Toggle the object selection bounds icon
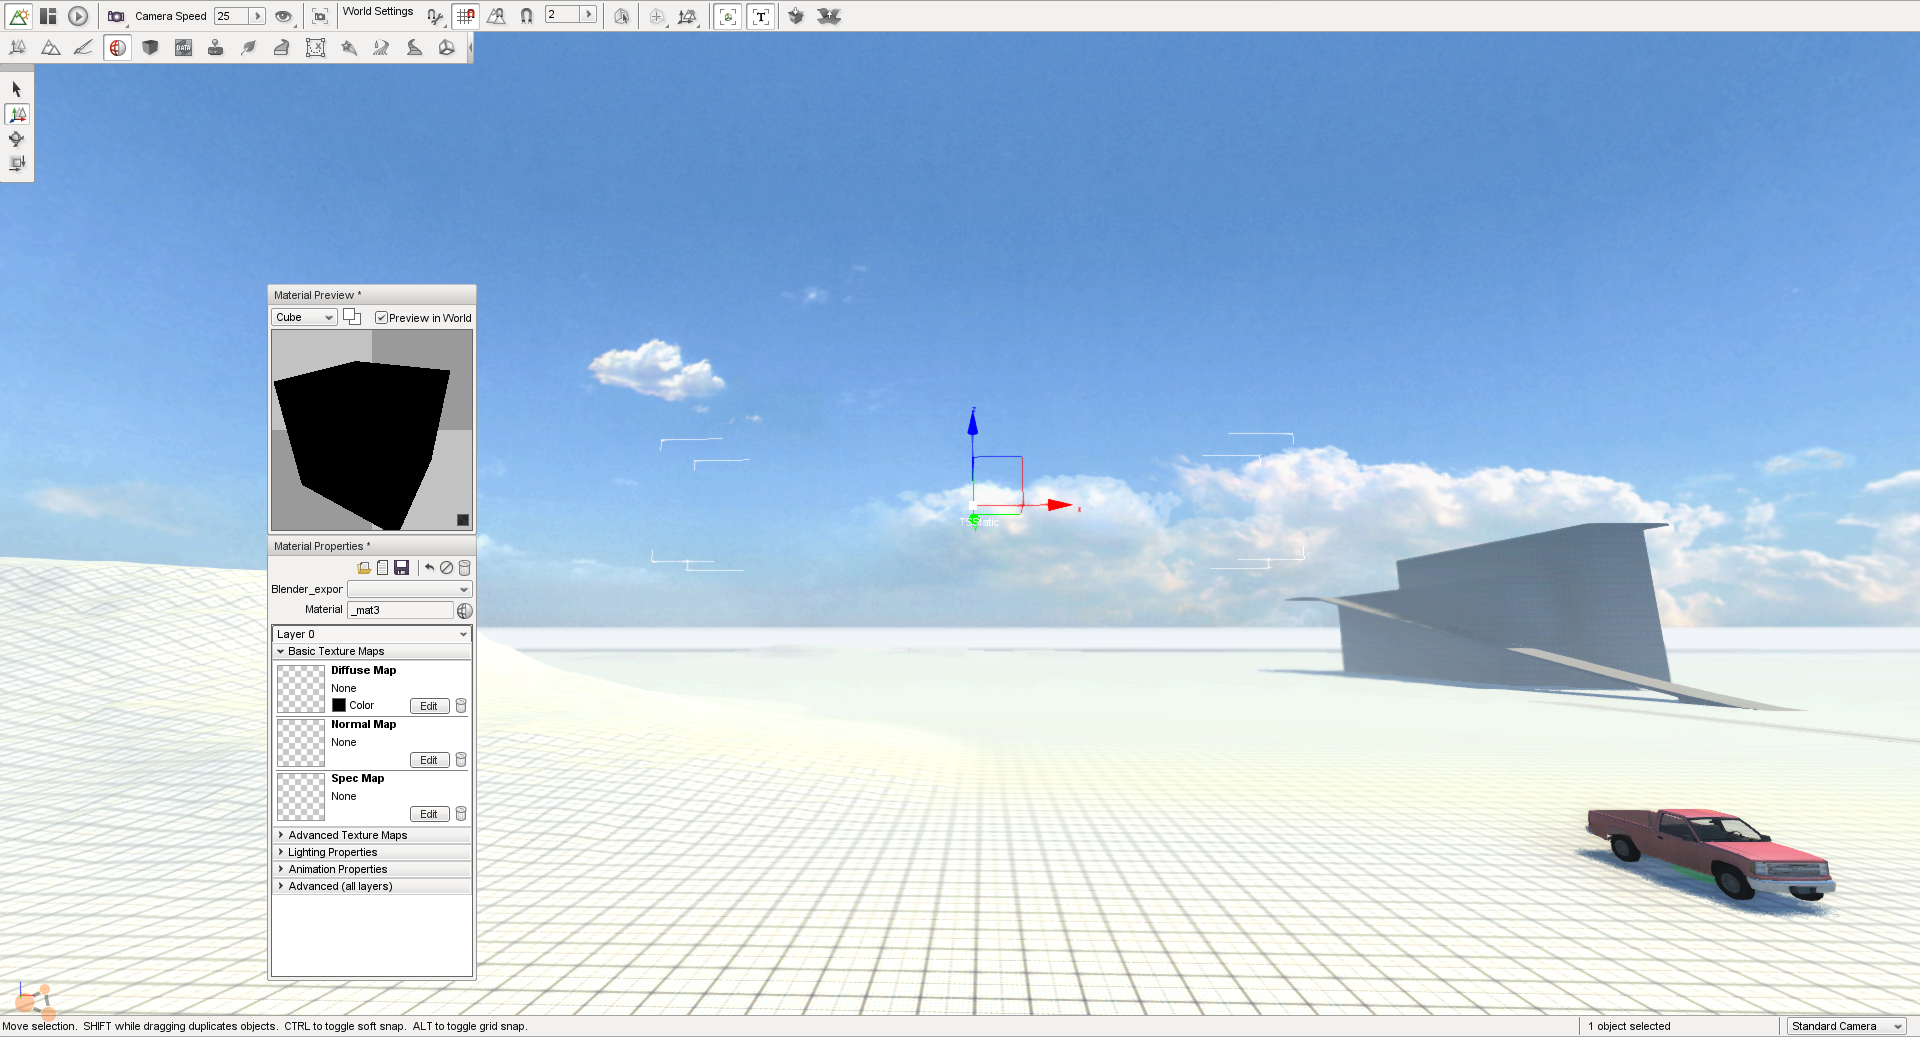Image resolution: width=1920 pixels, height=1037 pixels. [x=622, y=16]
